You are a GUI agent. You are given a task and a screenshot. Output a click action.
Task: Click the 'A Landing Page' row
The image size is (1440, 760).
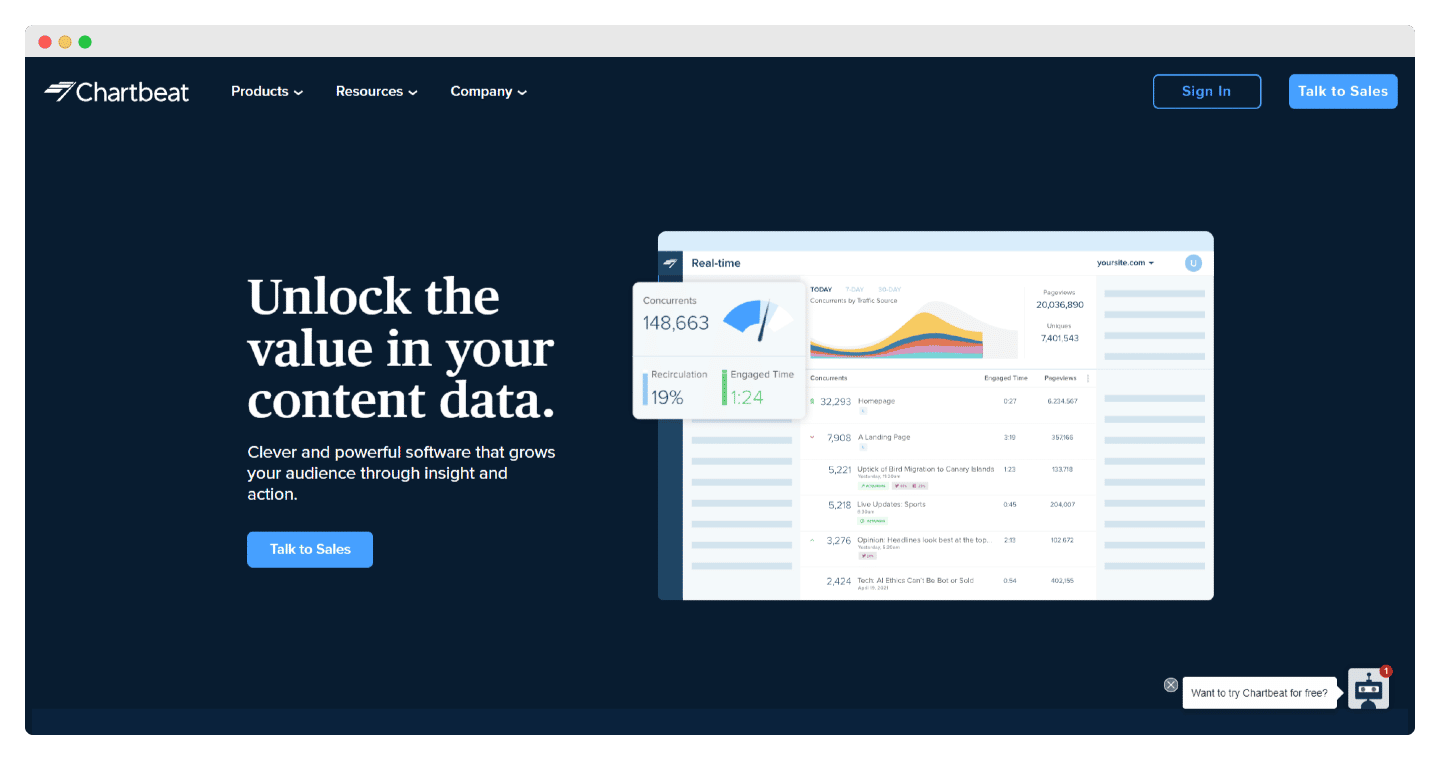pos(946,441)
